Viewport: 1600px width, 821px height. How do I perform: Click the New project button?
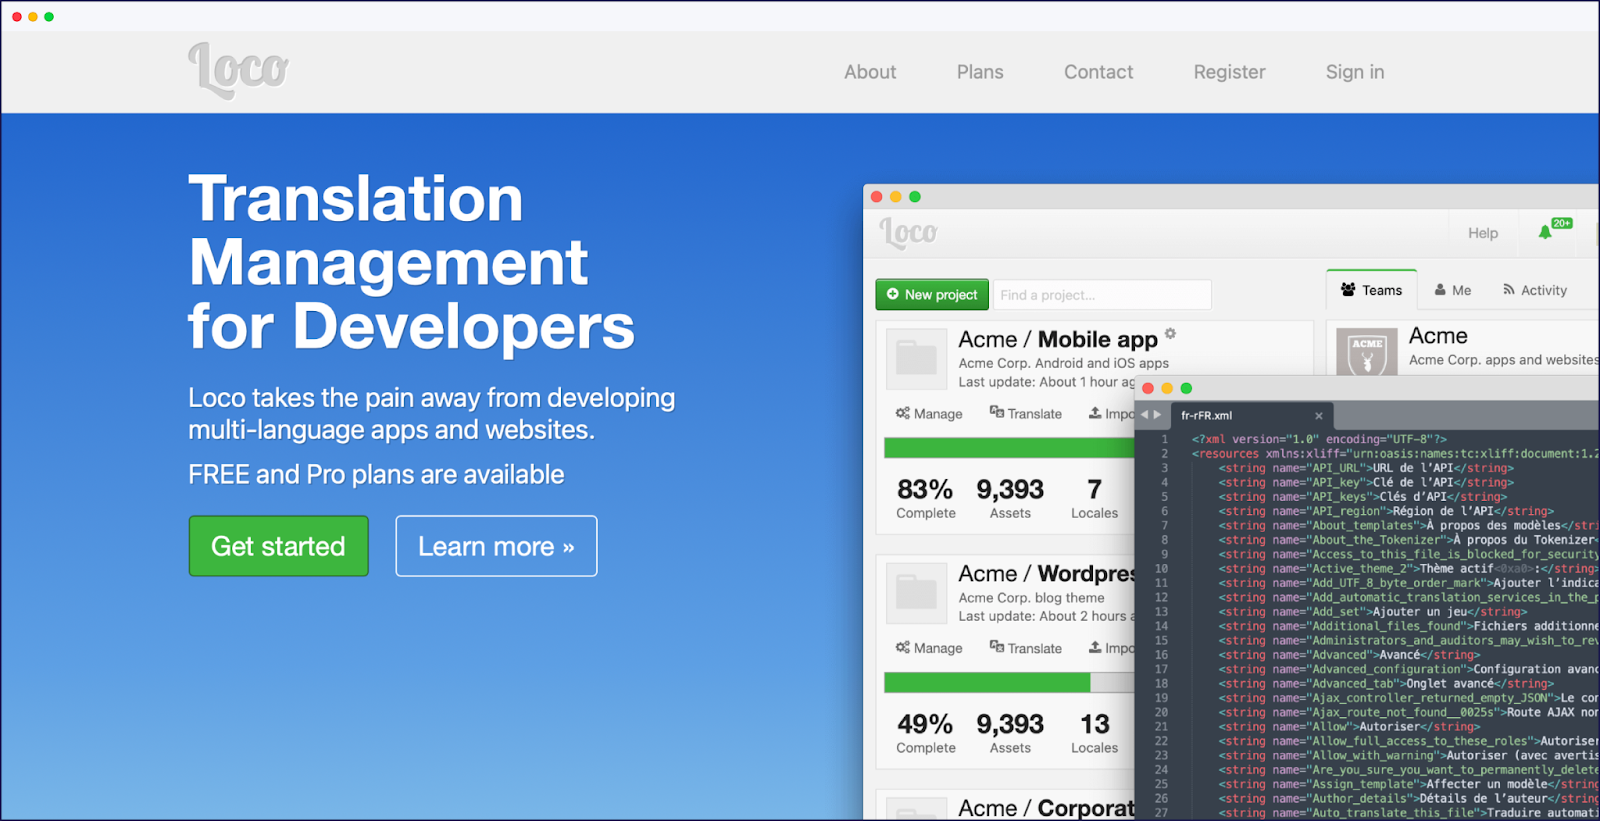click(932, 294)
